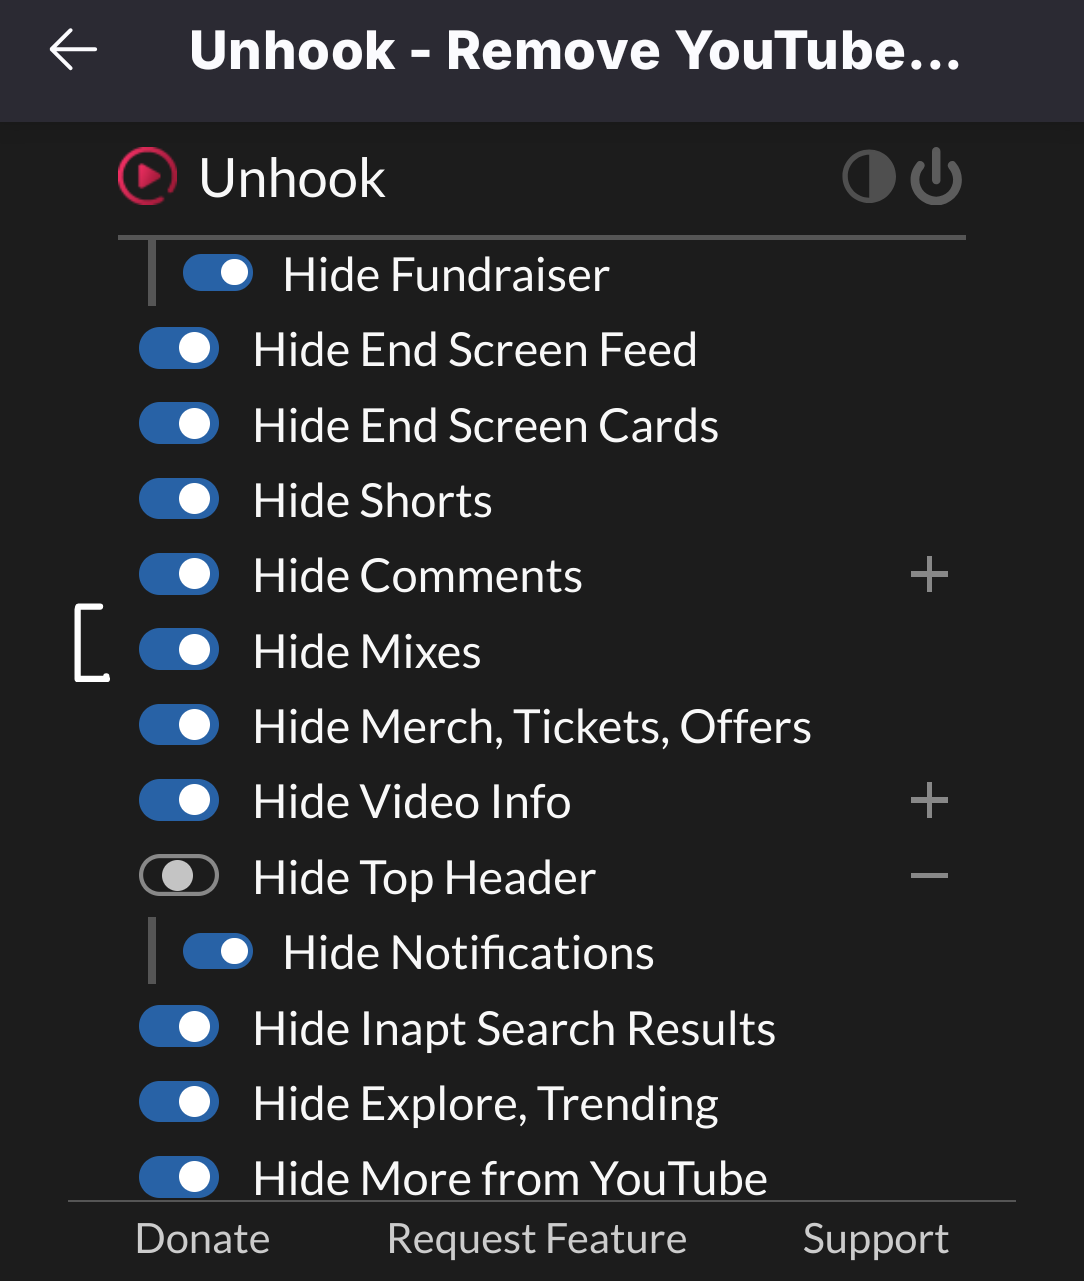Click the Hide Mixes label
This screenshot has width=1084, height=1281.
pyautogui.click(x=367, y=651)
